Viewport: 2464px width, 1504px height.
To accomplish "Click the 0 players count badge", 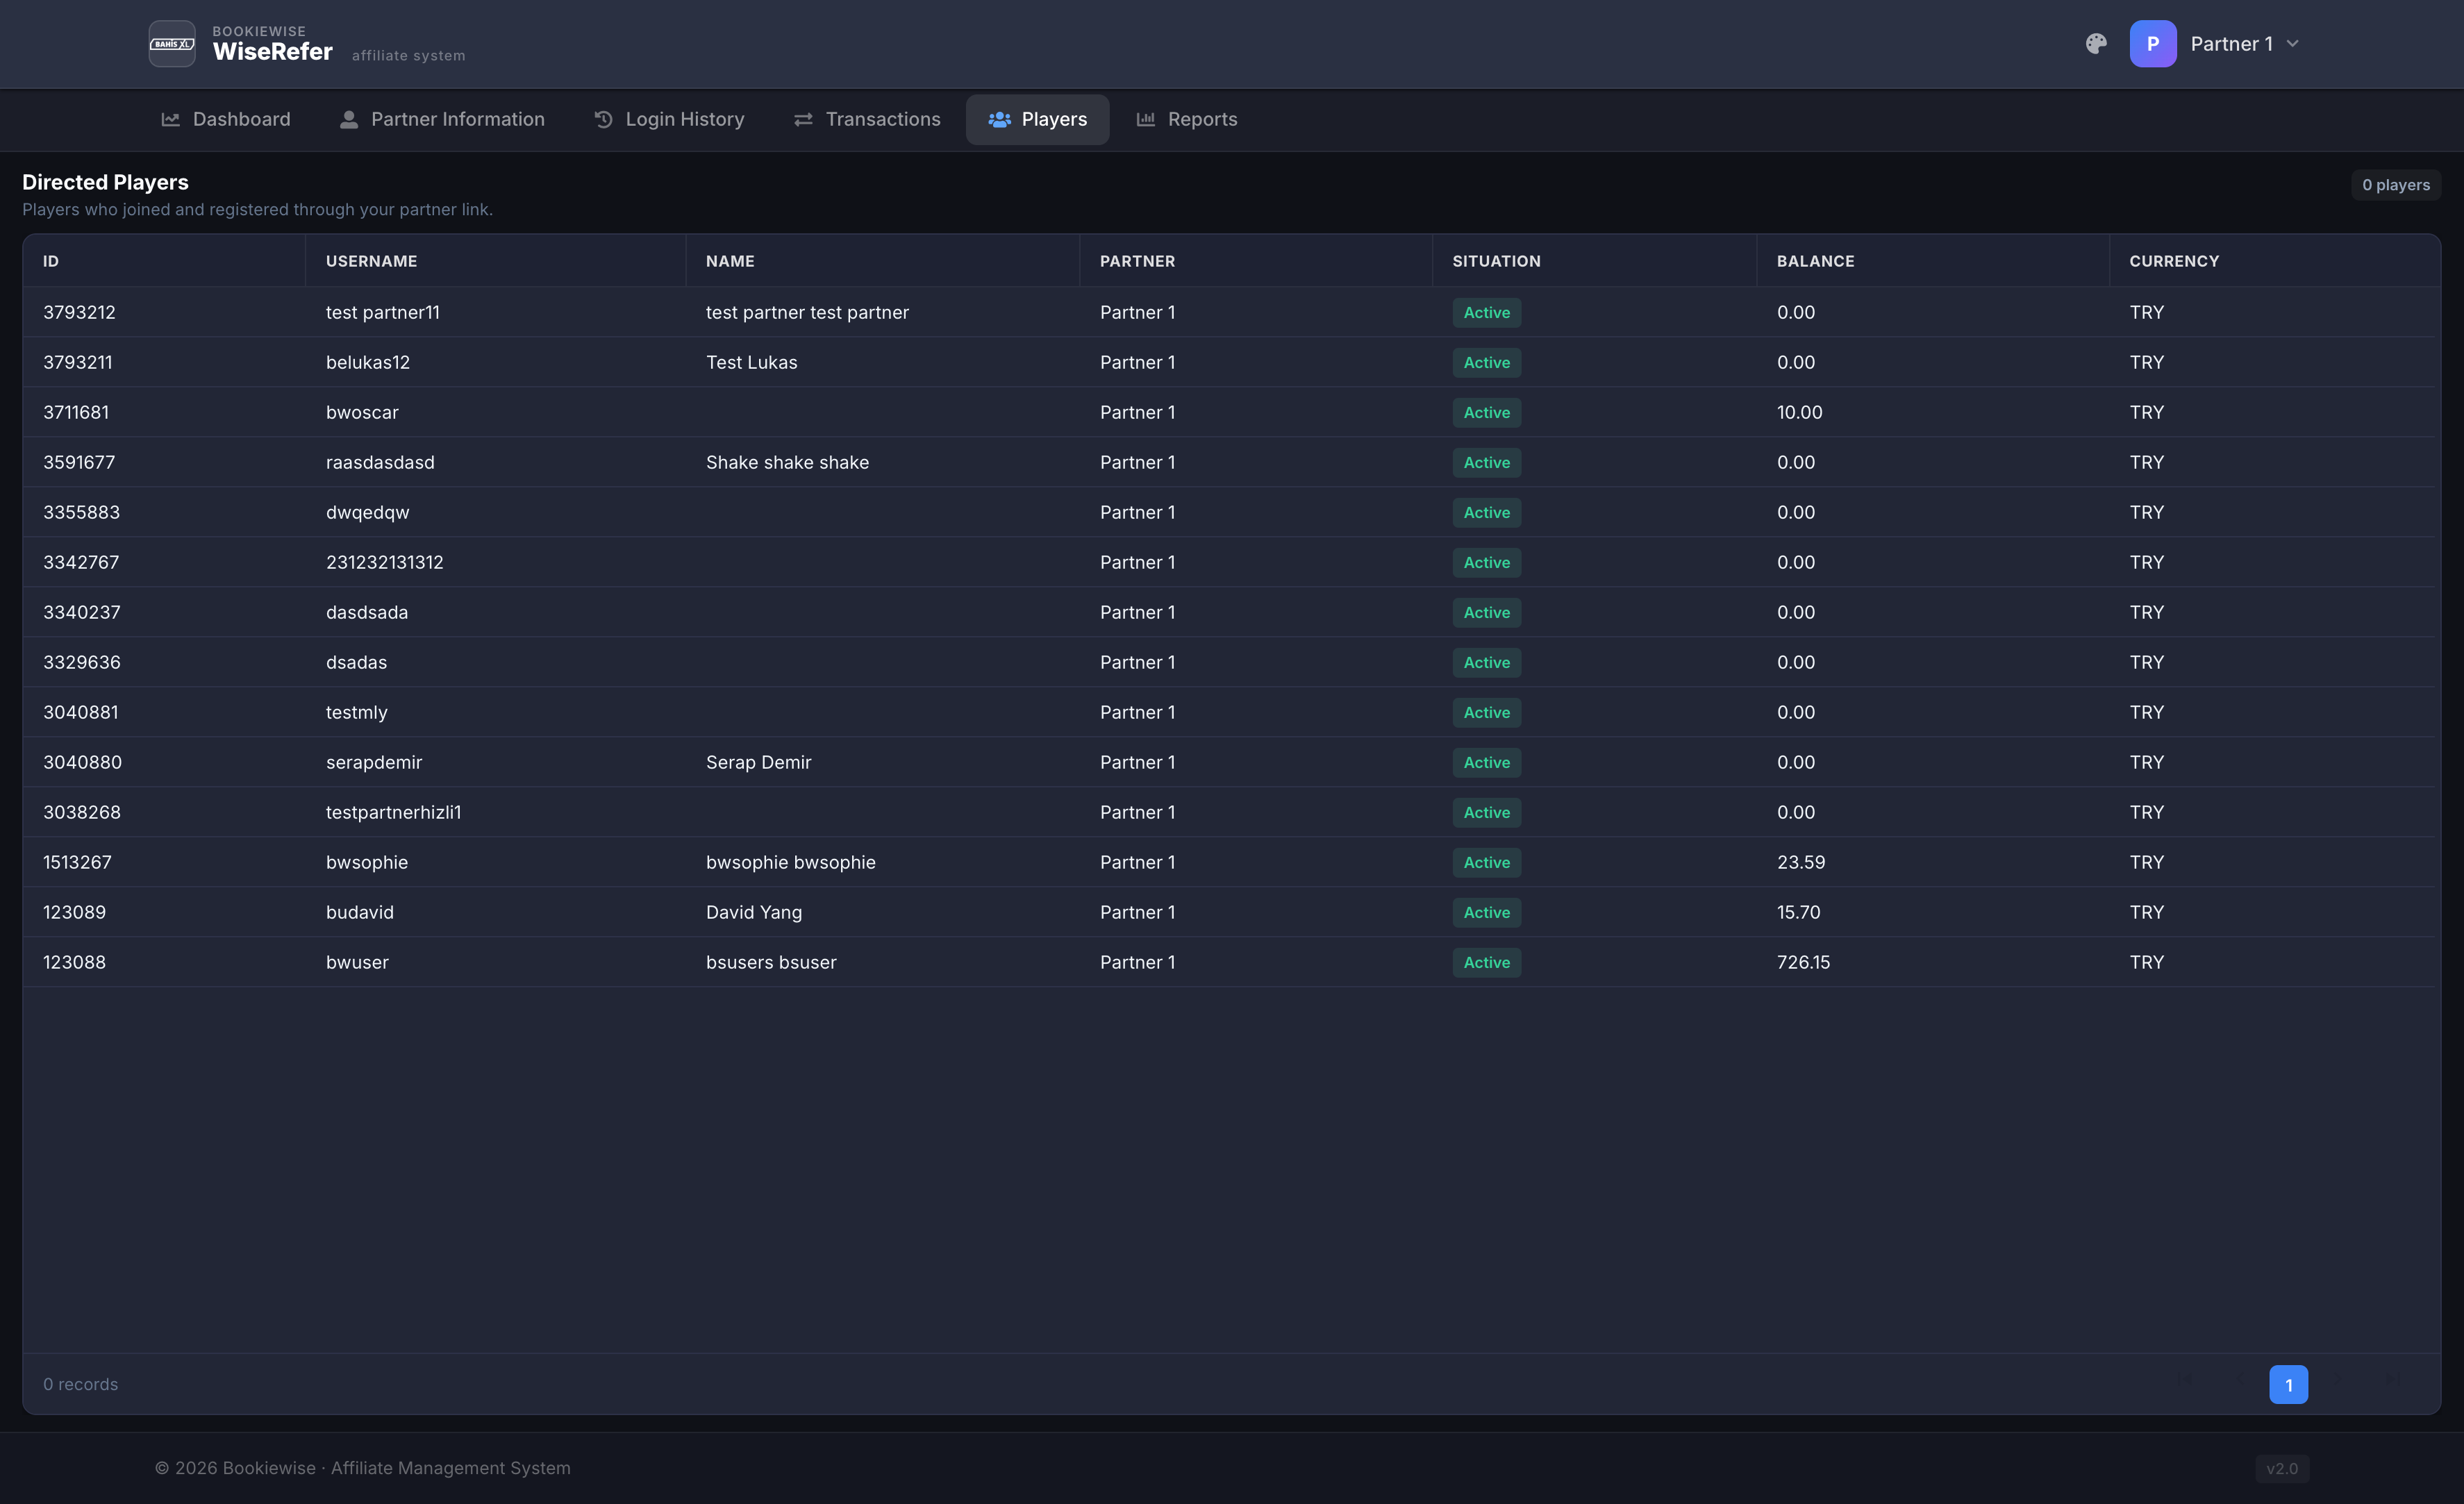I will point(2396,185).
